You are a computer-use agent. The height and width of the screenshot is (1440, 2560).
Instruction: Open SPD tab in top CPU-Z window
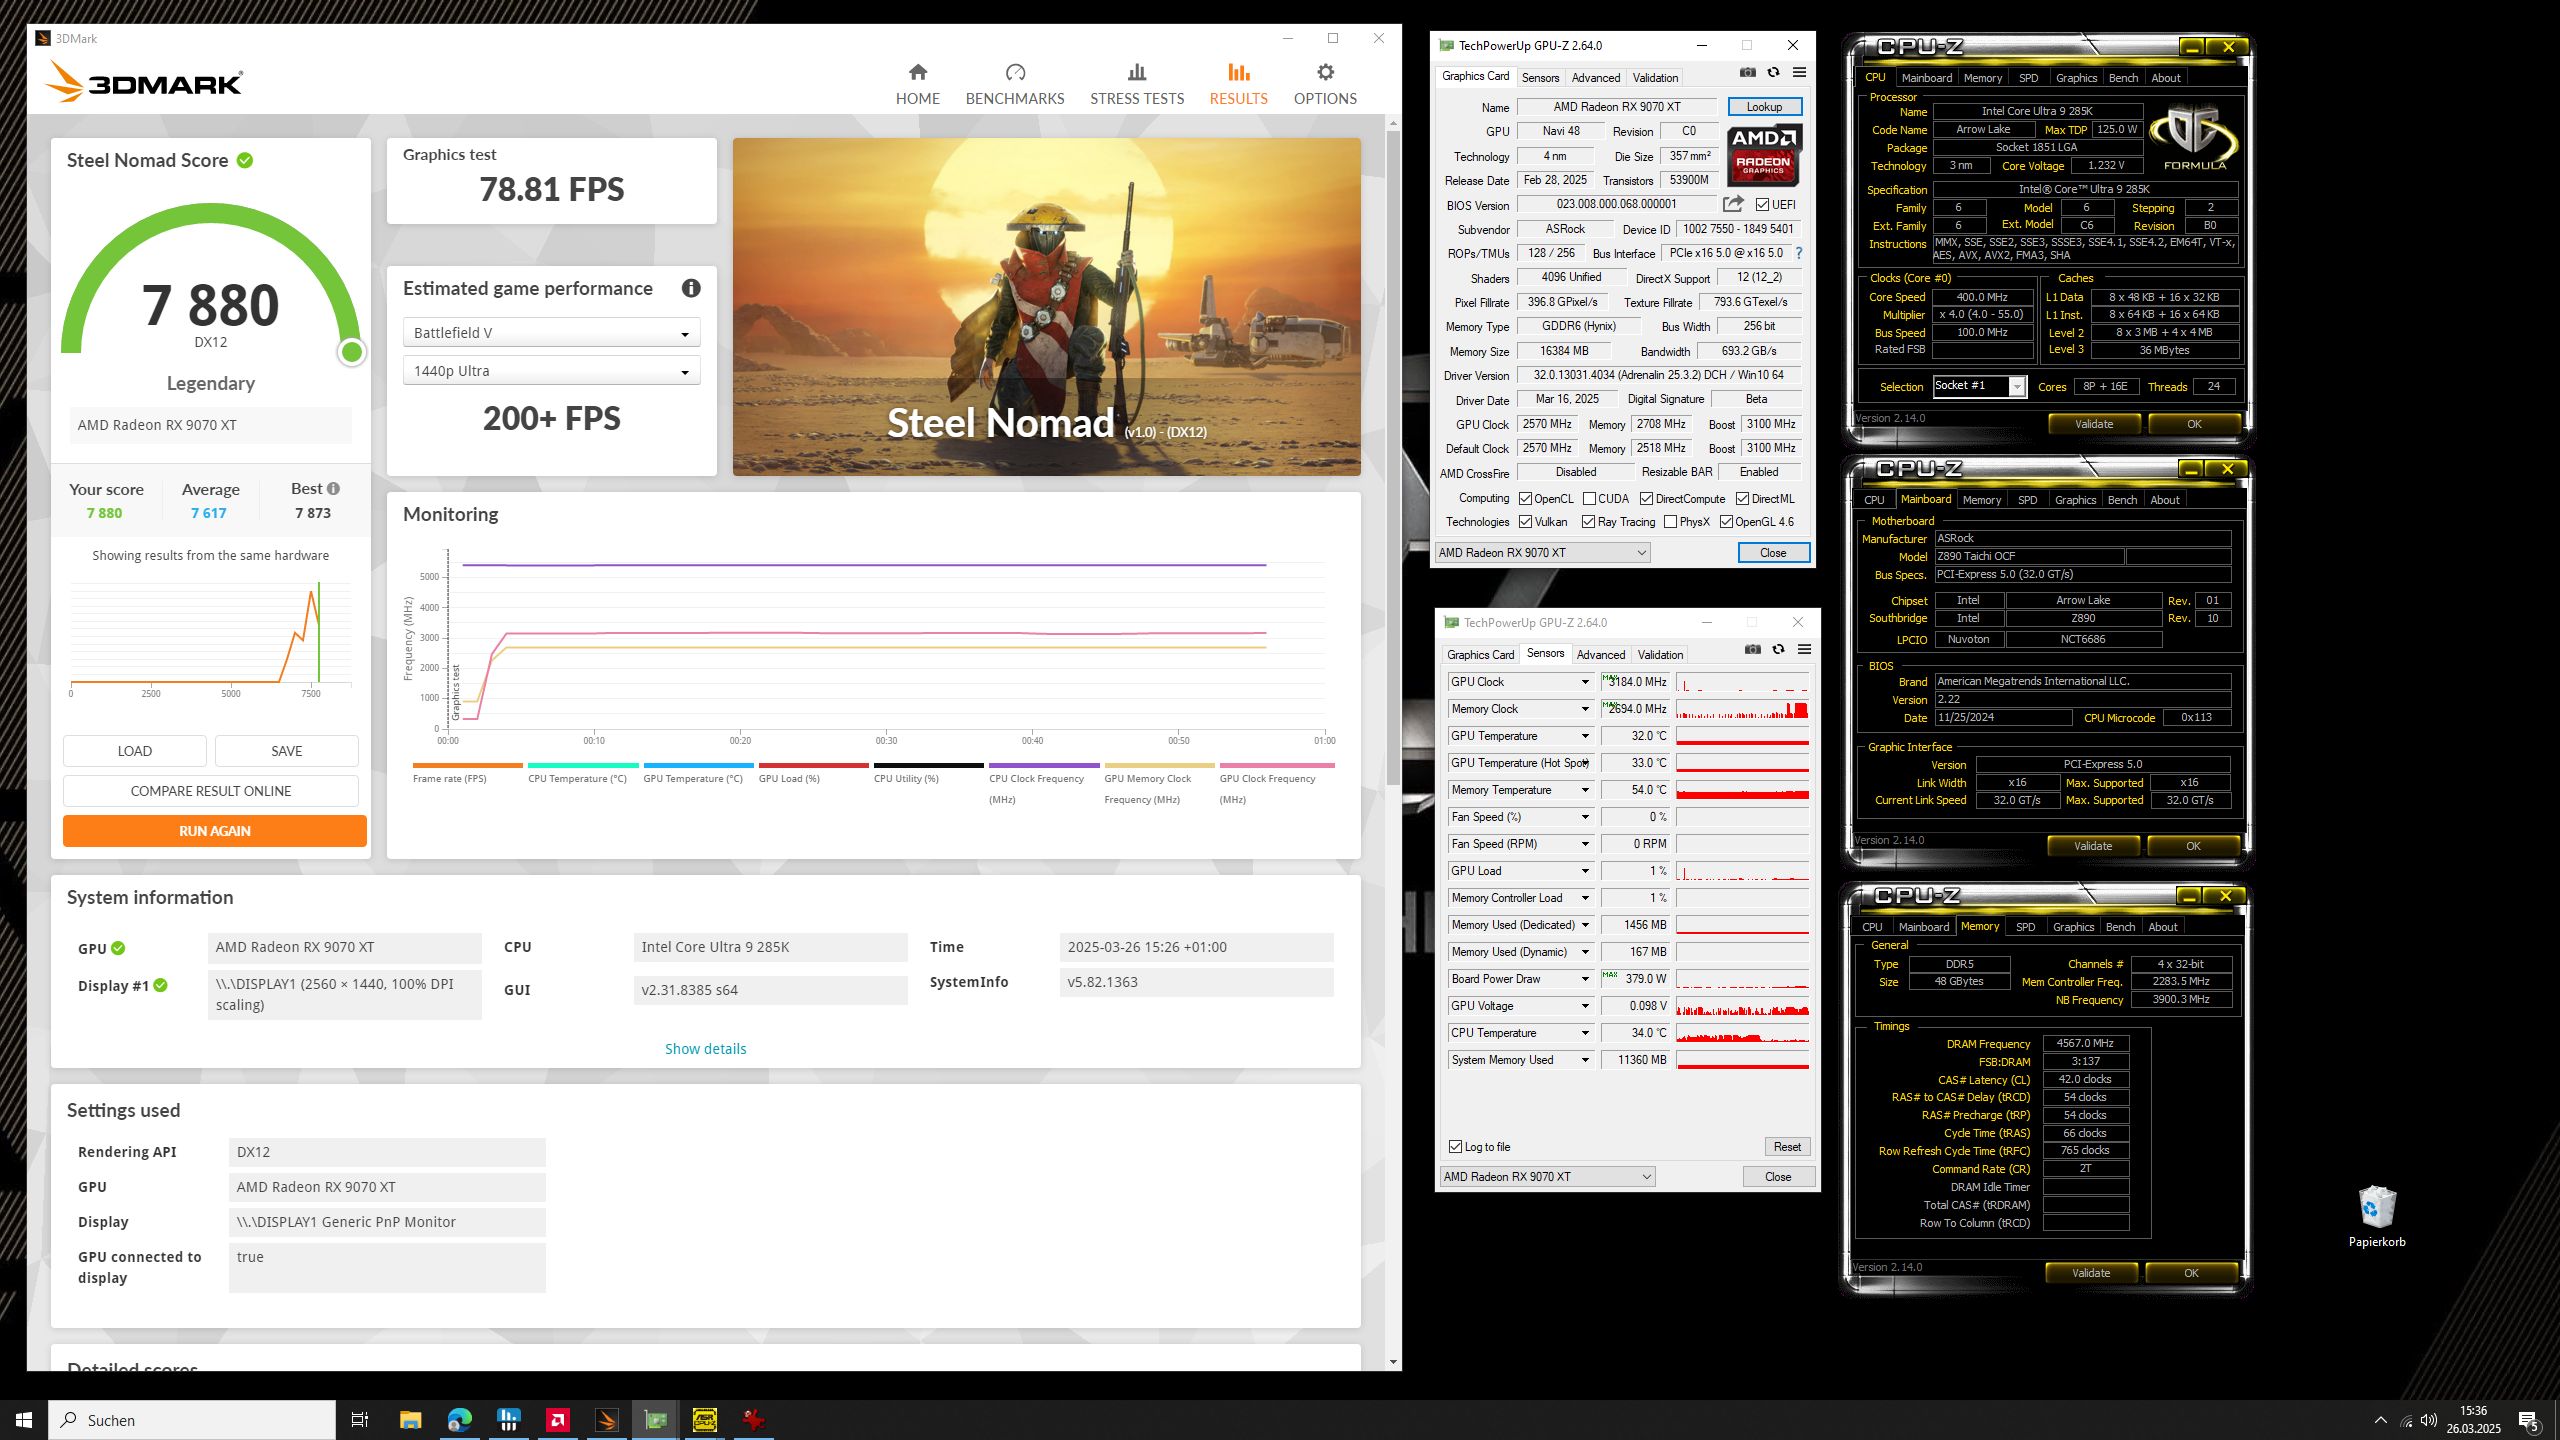2028,78
